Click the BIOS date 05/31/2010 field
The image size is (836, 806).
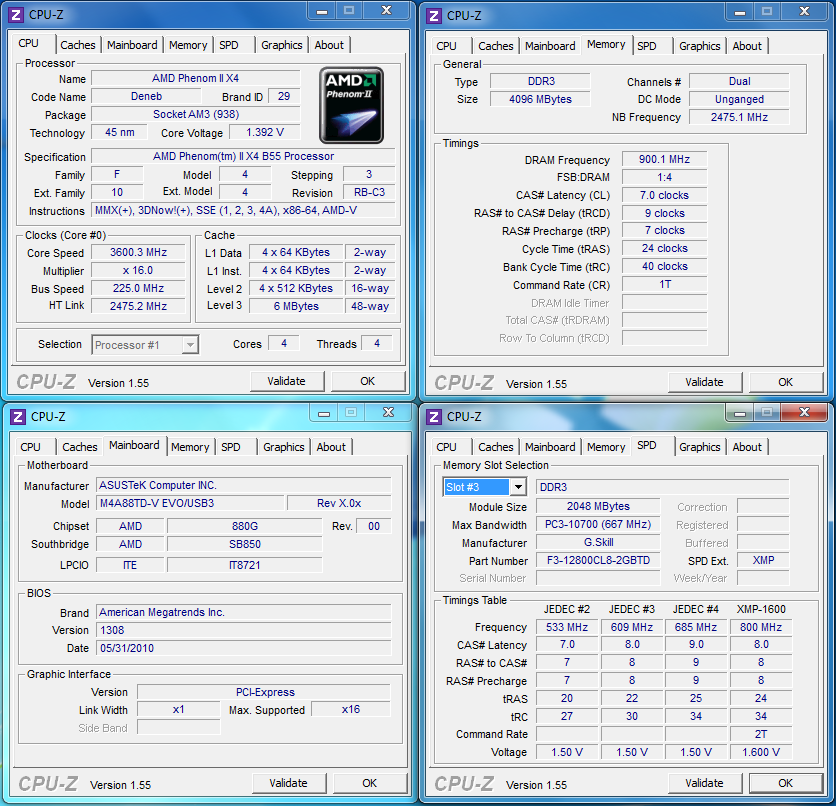pyautogui.click(x=244, y=648)
